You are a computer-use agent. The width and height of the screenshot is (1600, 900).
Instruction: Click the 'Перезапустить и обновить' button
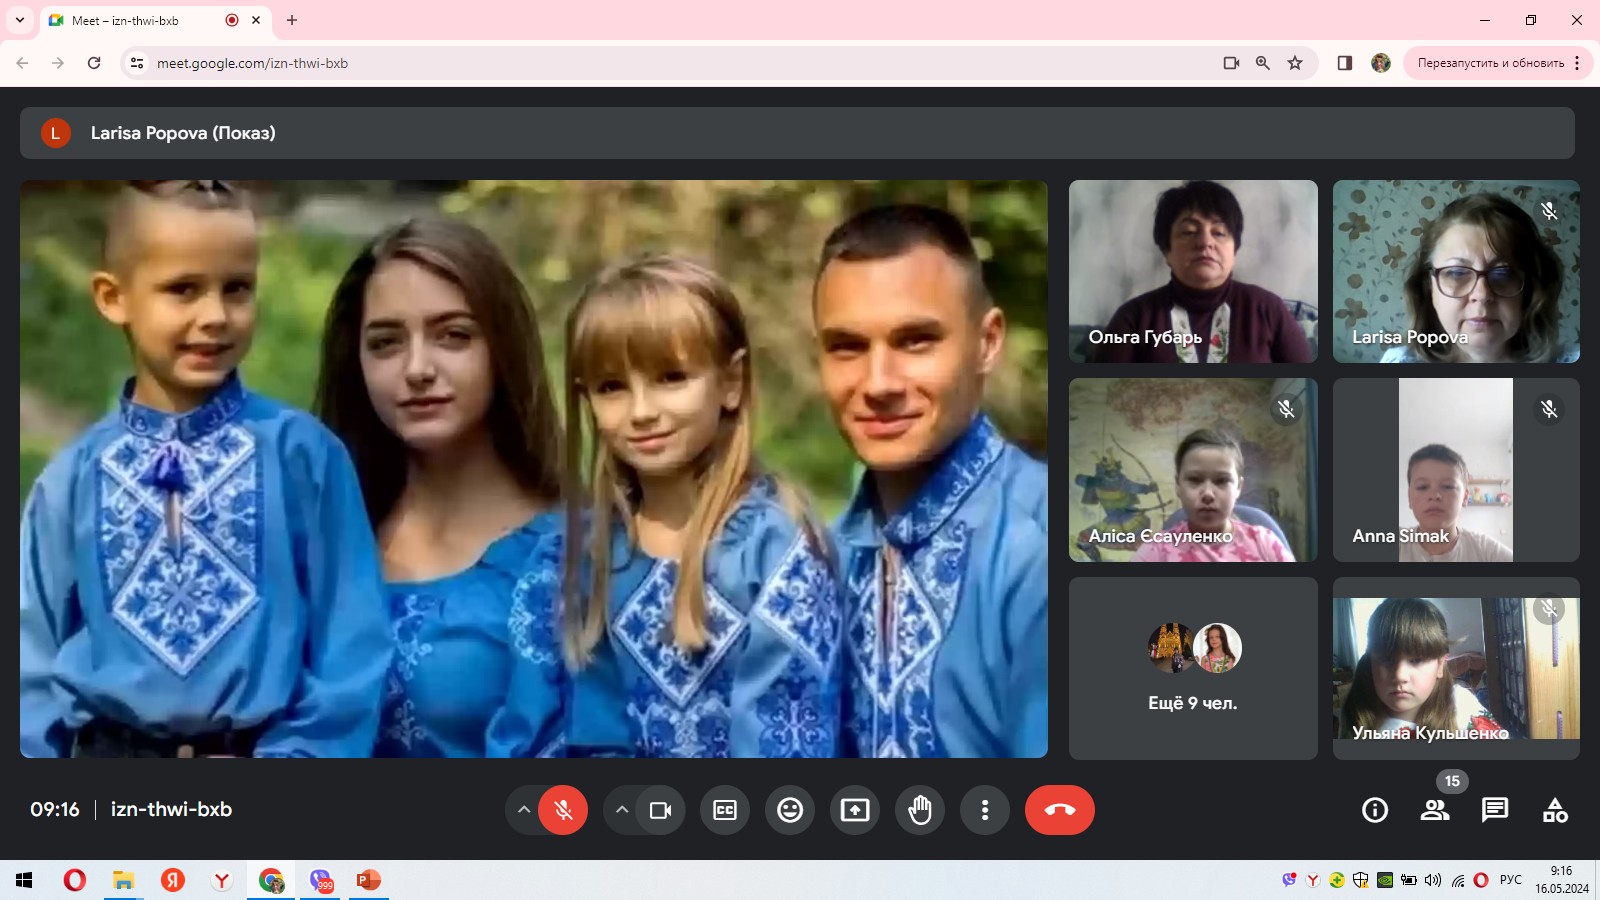point(1490,63)
